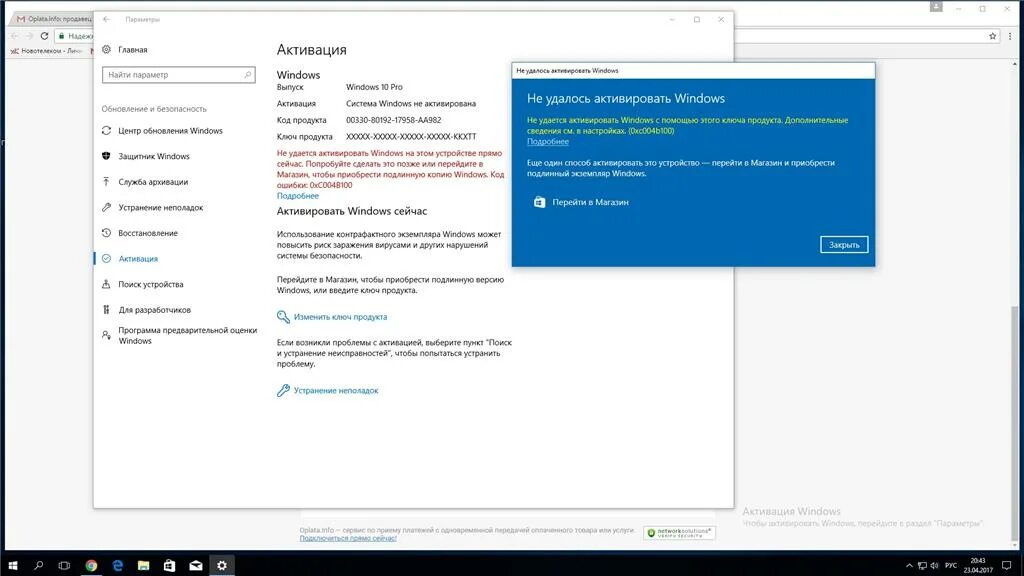1024x576 pixels.
Task: Open Microsoft Edge from taskbar
Action: 118,566
